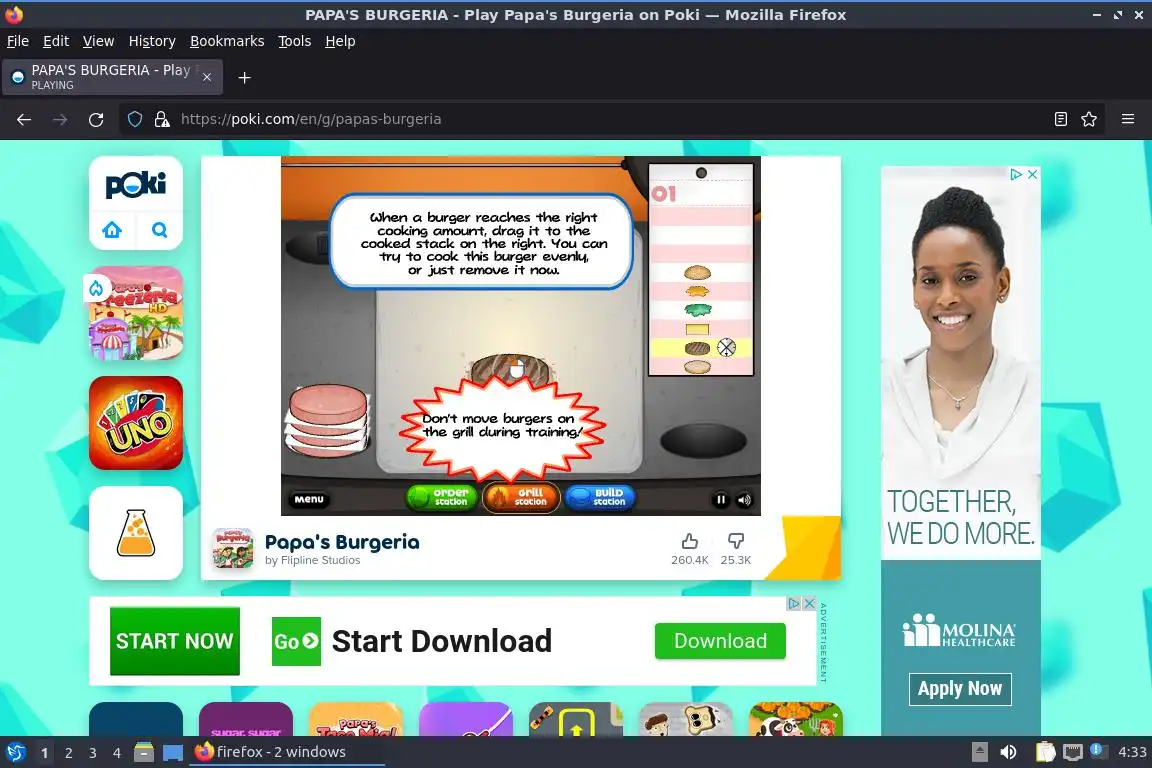Image resolution: width=1152 pixels, height=768 pixels.
Task: Open the Edit menu
Action: [56, 41]
